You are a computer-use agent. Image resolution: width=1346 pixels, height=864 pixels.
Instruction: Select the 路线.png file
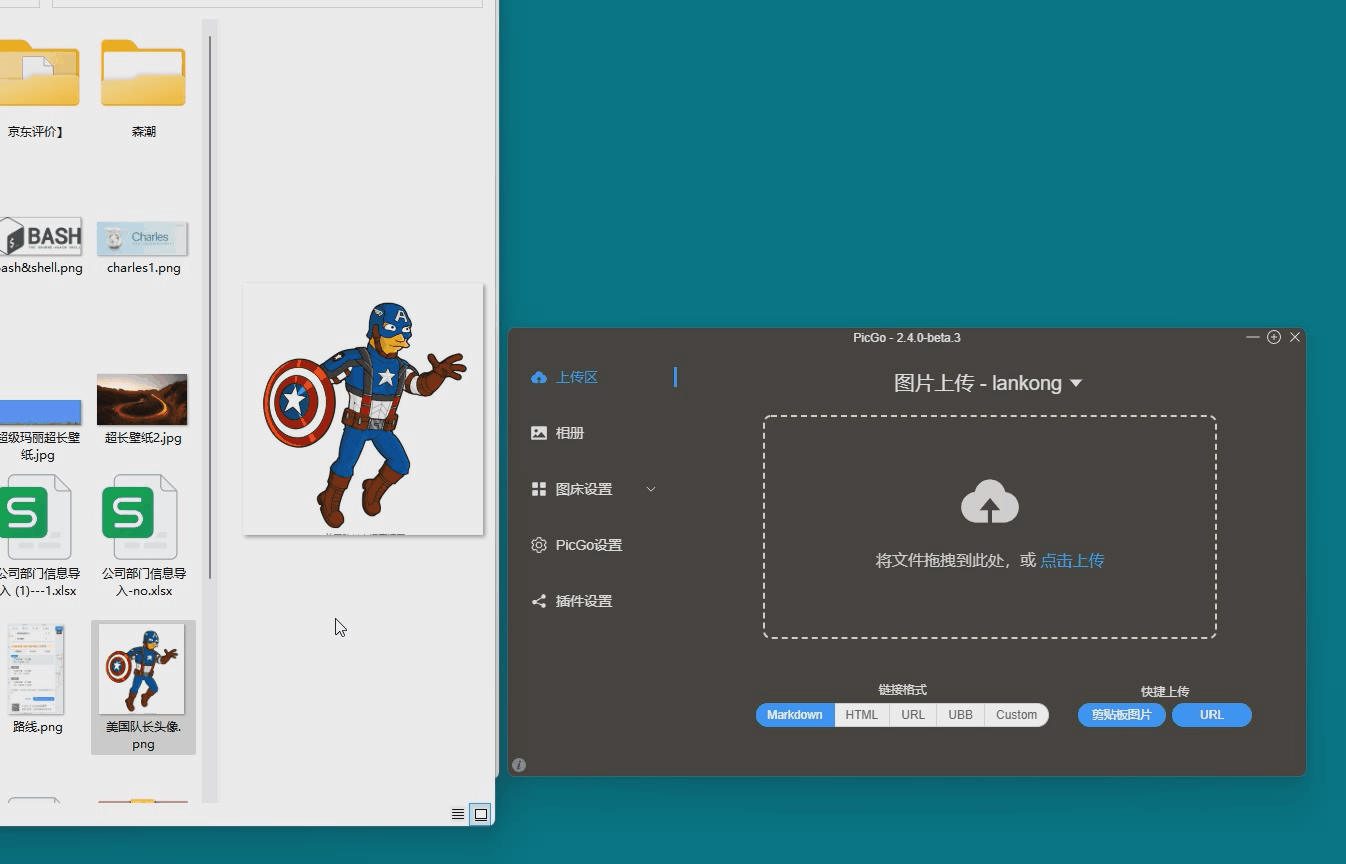click(x=37, y=679)
